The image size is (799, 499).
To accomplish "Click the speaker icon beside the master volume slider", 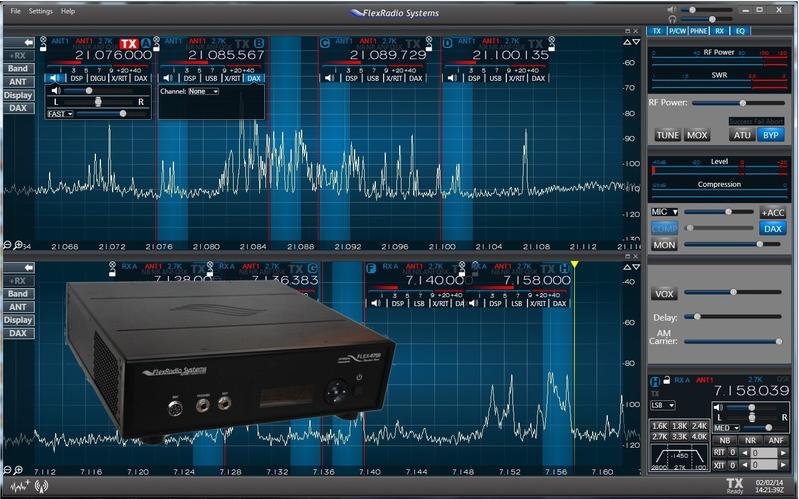I will (672, 9).
